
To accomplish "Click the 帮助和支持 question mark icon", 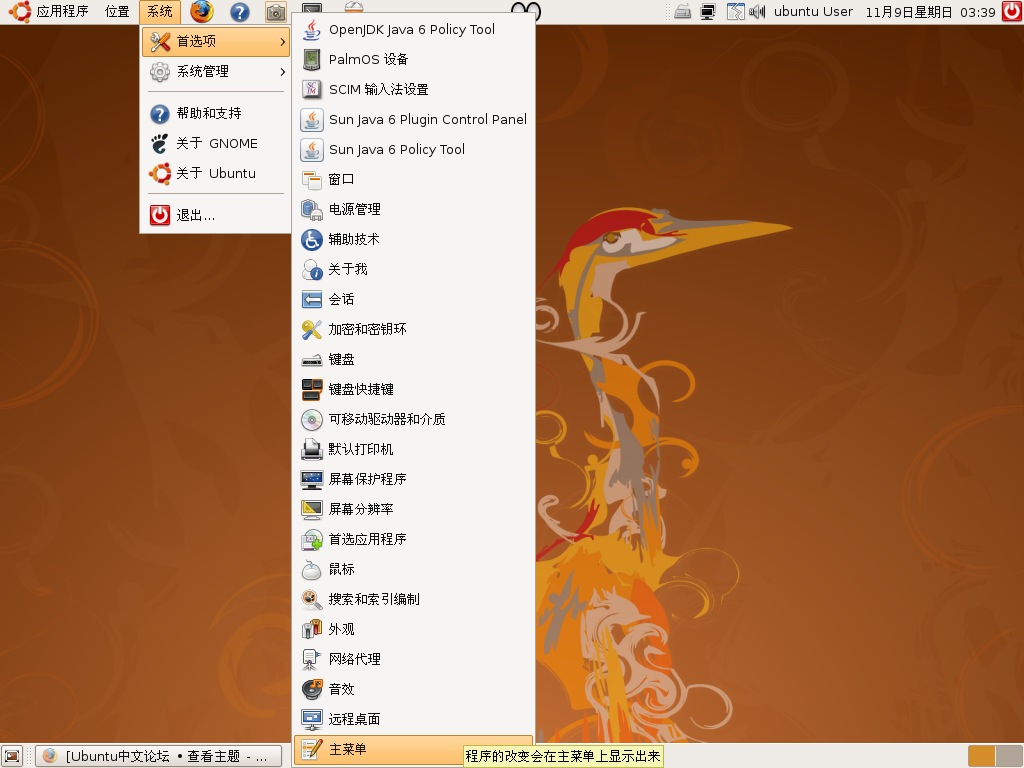I will [x=160, y=114].
